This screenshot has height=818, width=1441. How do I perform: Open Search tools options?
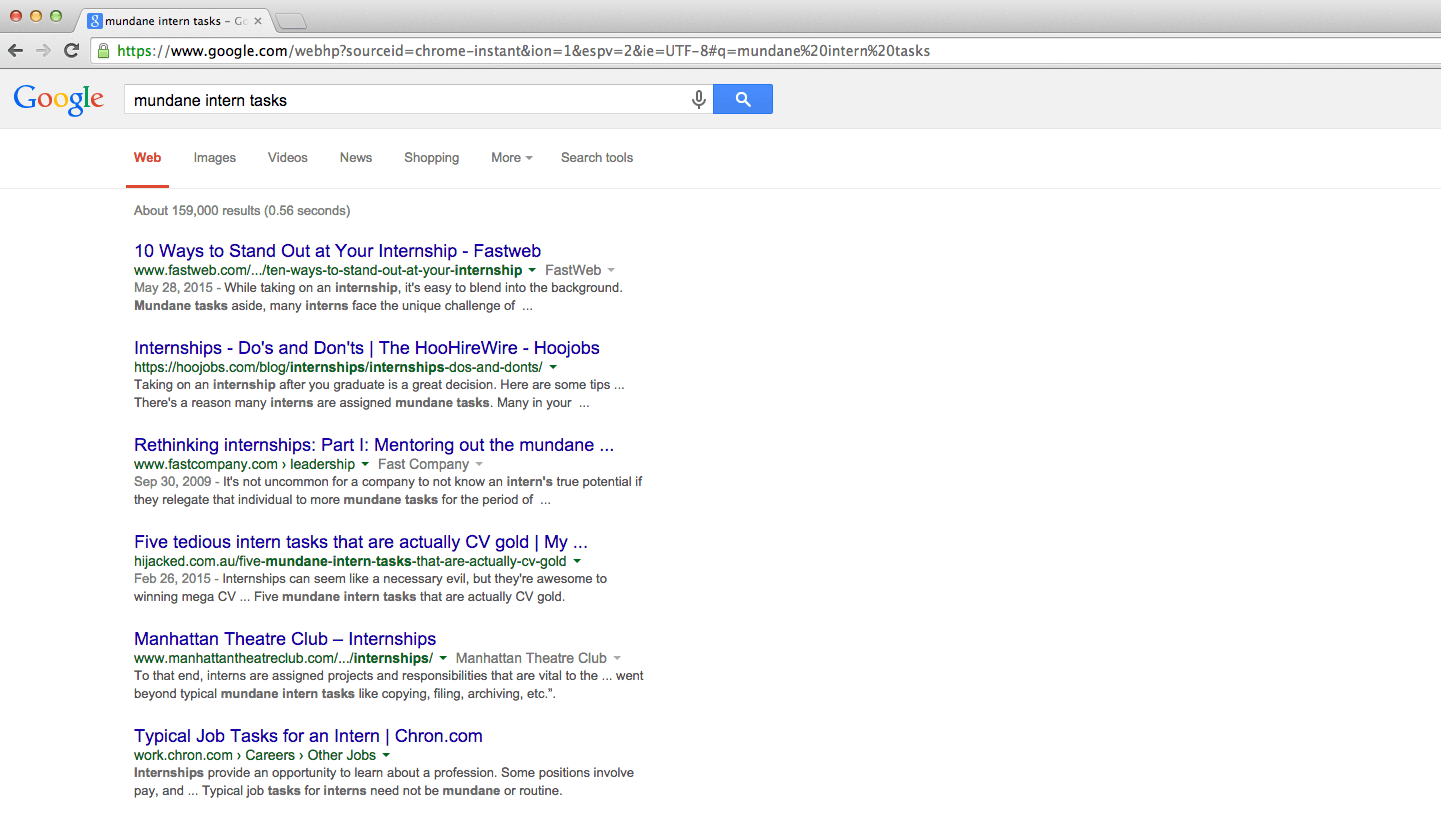[x=597, y=157]
